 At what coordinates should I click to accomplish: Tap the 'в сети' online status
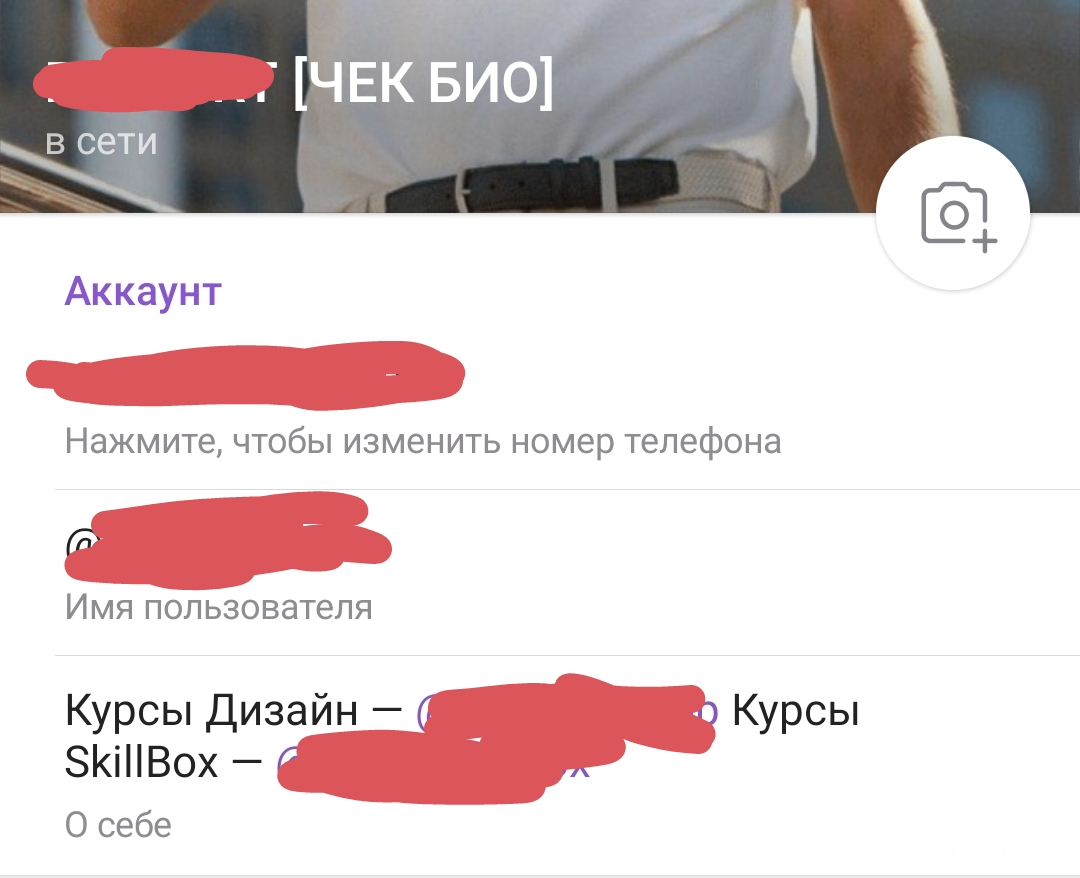tap(101, 141)
